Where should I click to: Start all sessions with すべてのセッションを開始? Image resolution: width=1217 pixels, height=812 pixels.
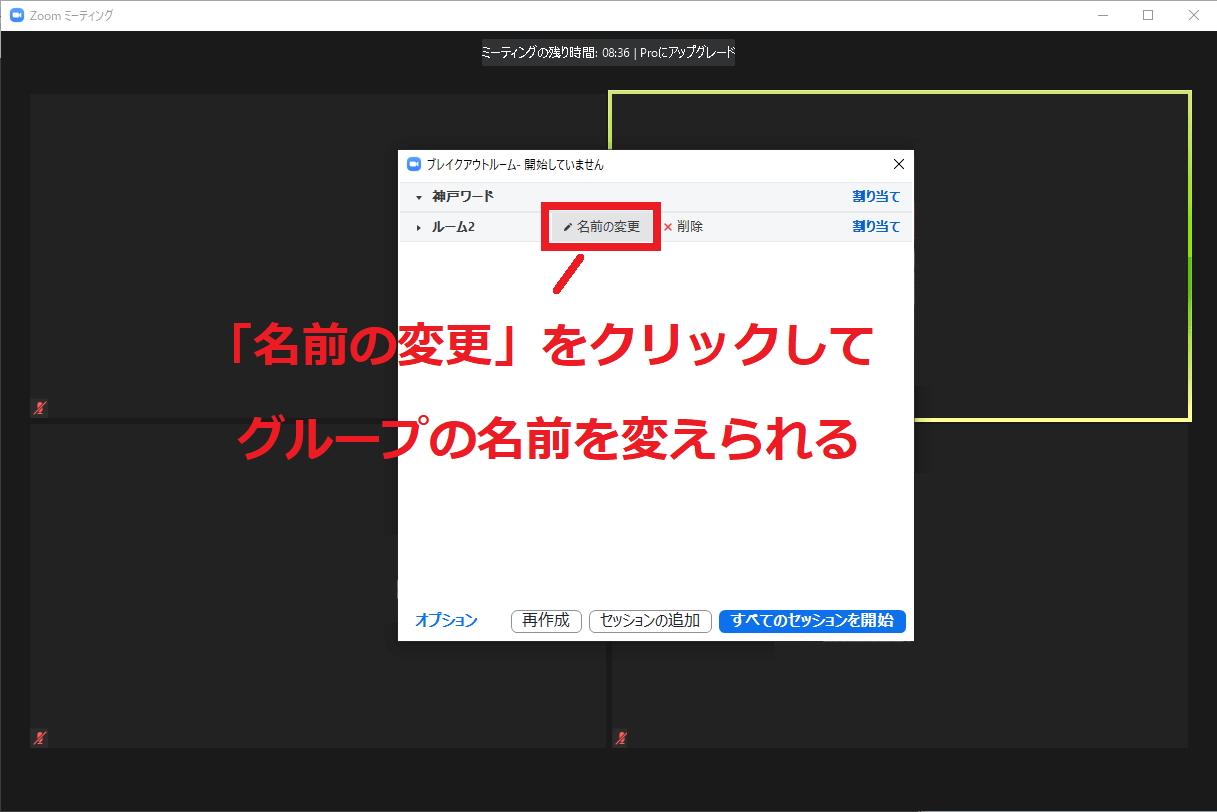coord(812,621)
